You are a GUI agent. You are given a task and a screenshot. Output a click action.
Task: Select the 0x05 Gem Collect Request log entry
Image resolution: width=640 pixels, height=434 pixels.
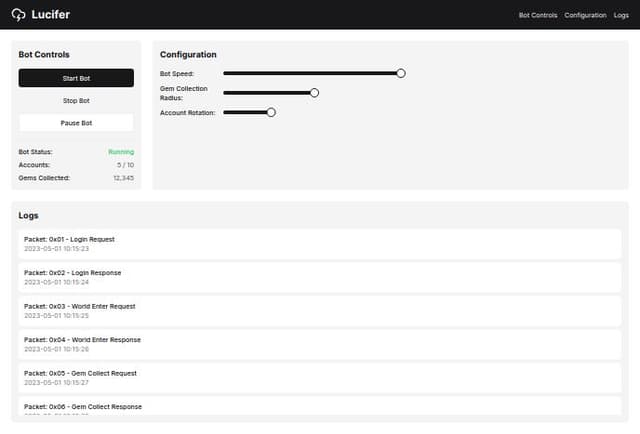pyautogui.click(x=320, y=378)
